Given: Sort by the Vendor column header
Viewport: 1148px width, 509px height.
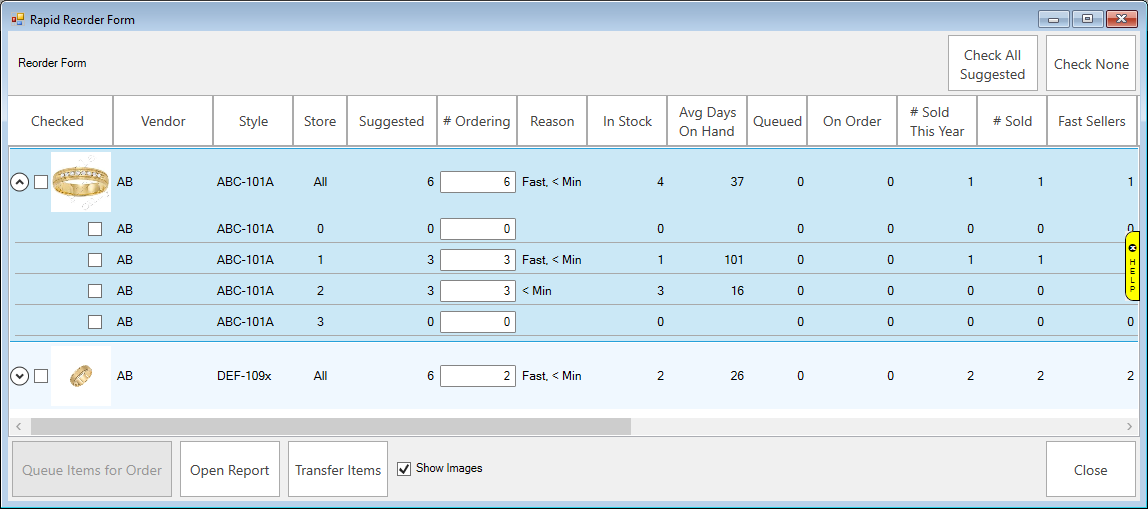Looking at the screenshot, I should click(x=163, y=121).
